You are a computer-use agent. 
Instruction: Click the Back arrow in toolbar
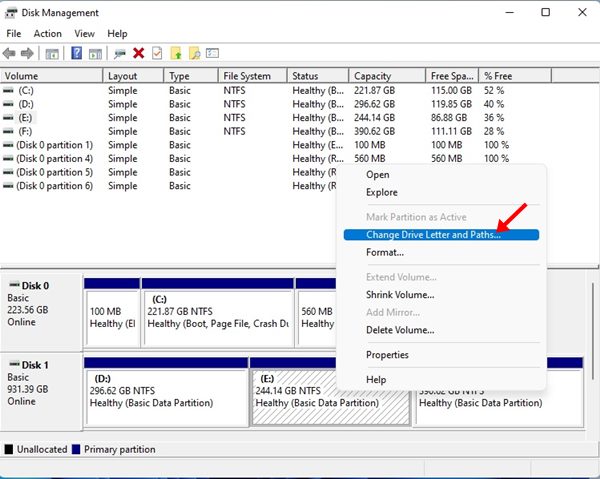pos(10,53)
